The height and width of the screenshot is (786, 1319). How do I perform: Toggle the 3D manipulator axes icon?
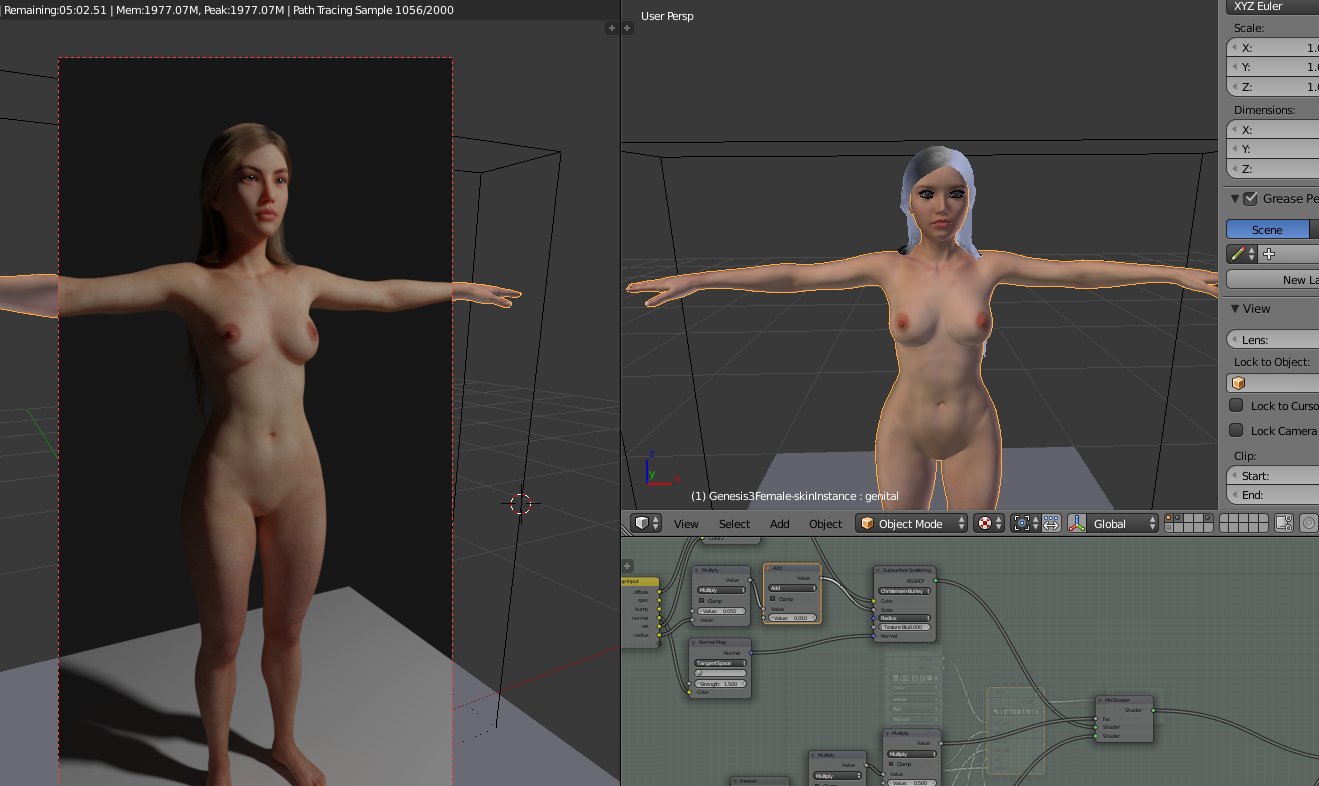point(1077,523)
